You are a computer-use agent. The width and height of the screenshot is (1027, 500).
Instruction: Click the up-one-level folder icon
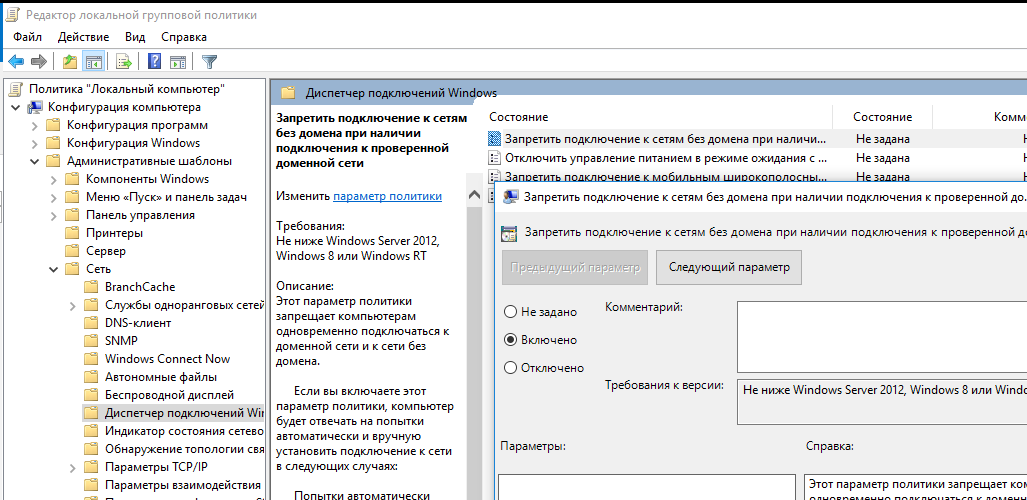(70, 62)
